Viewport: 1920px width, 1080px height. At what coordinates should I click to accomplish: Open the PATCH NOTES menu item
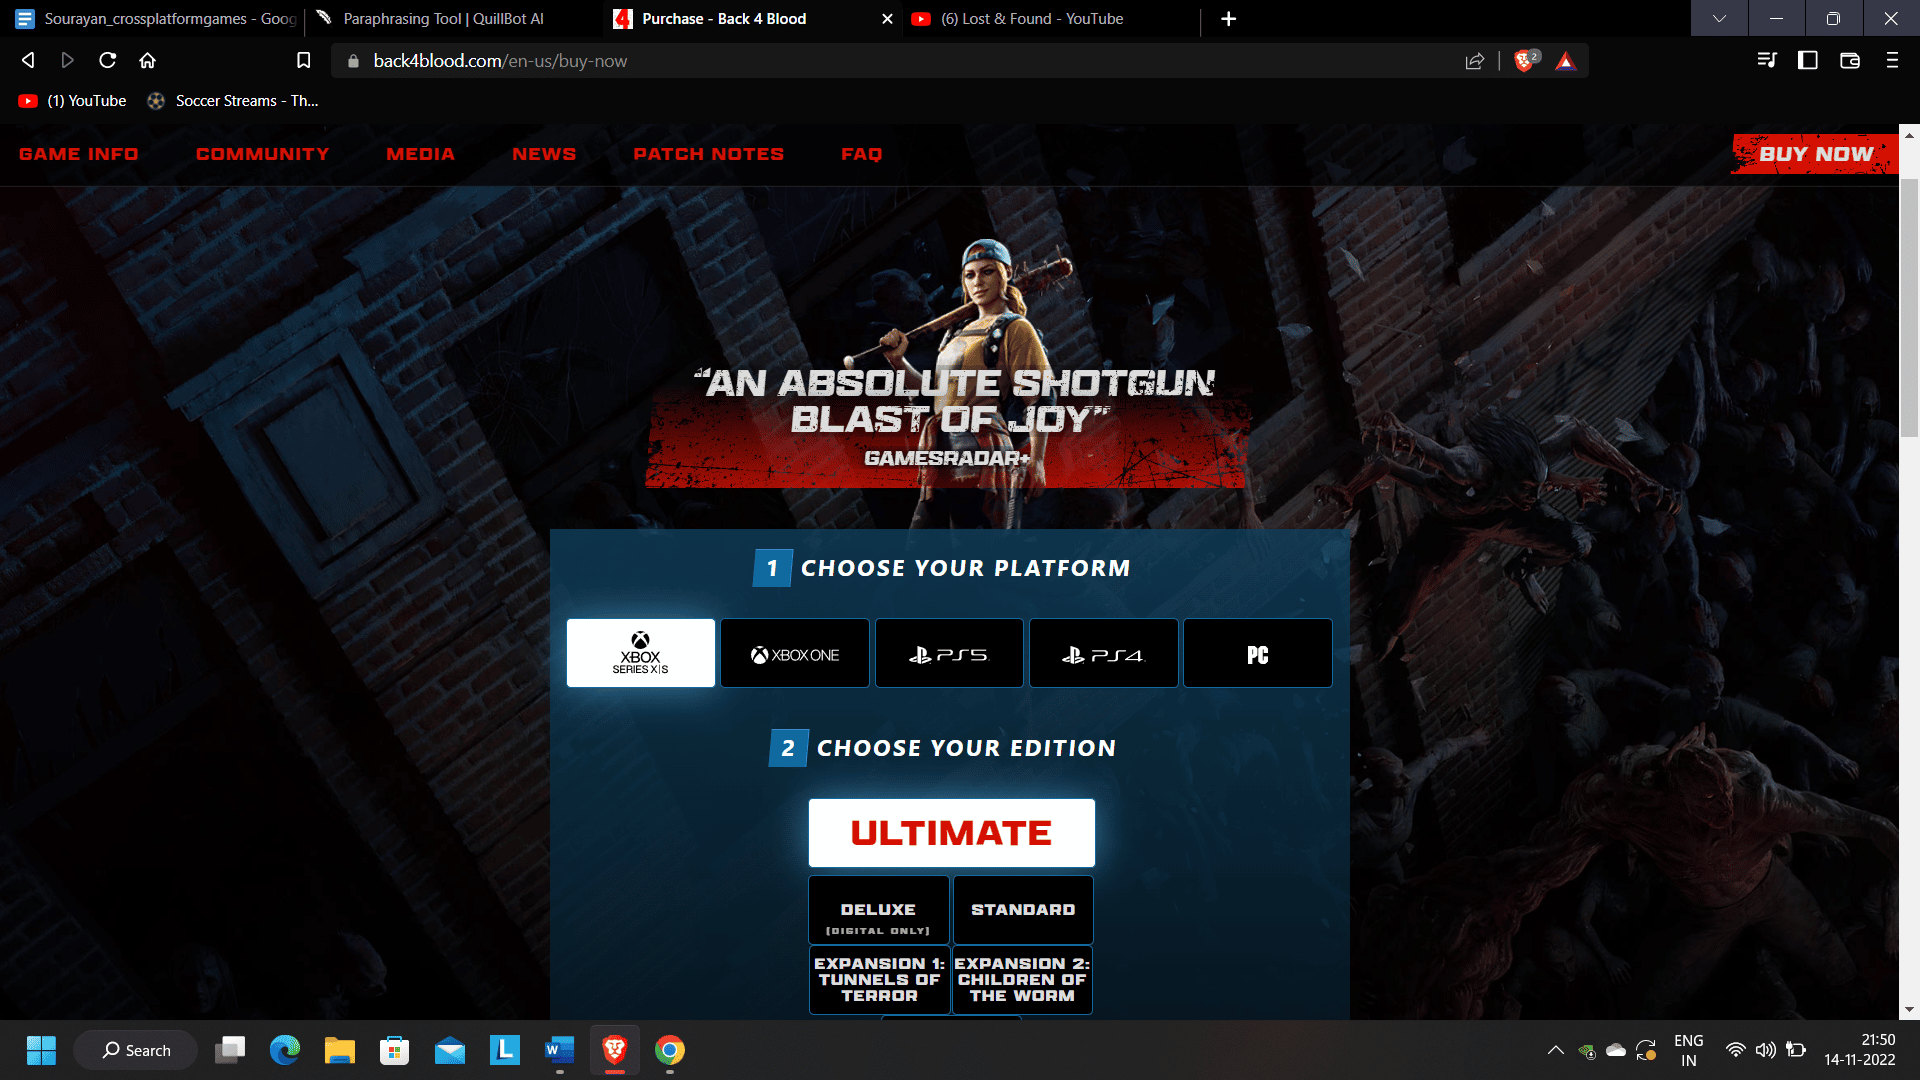pyautogui.click(x=709, y=154)
